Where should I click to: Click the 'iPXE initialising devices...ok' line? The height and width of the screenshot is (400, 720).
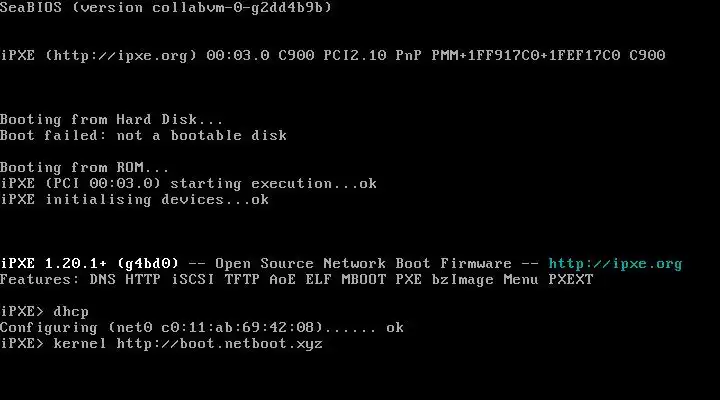[x=134, y=200]
